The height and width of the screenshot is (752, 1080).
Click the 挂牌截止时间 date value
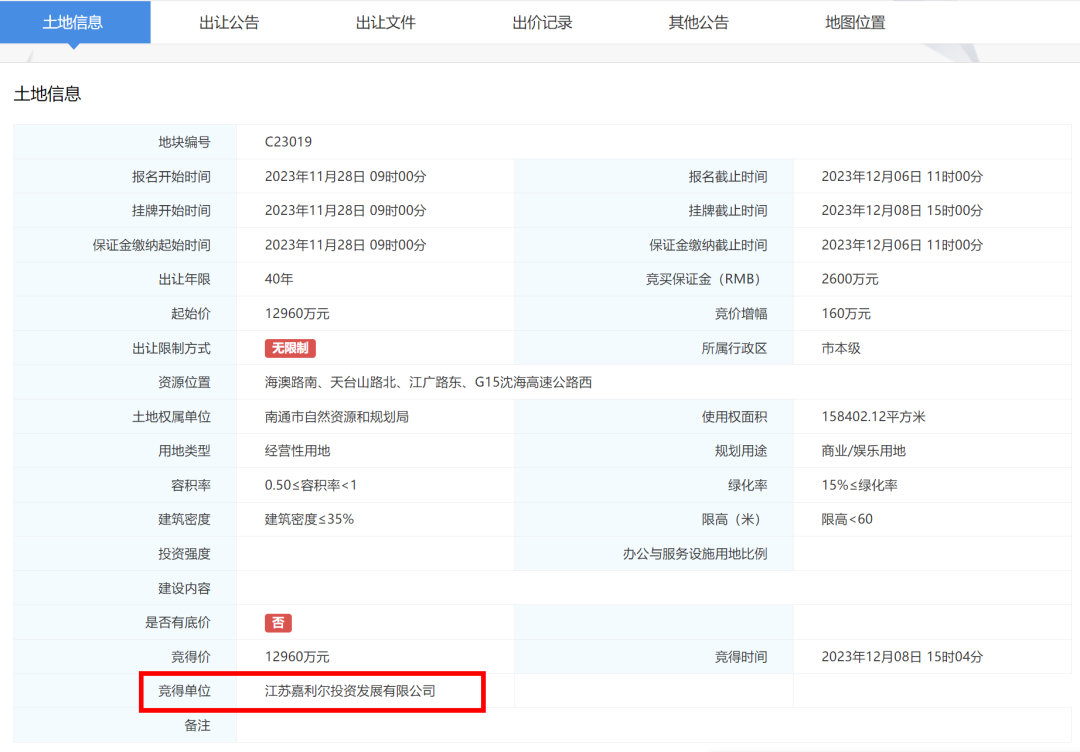(x=902, y=211)
